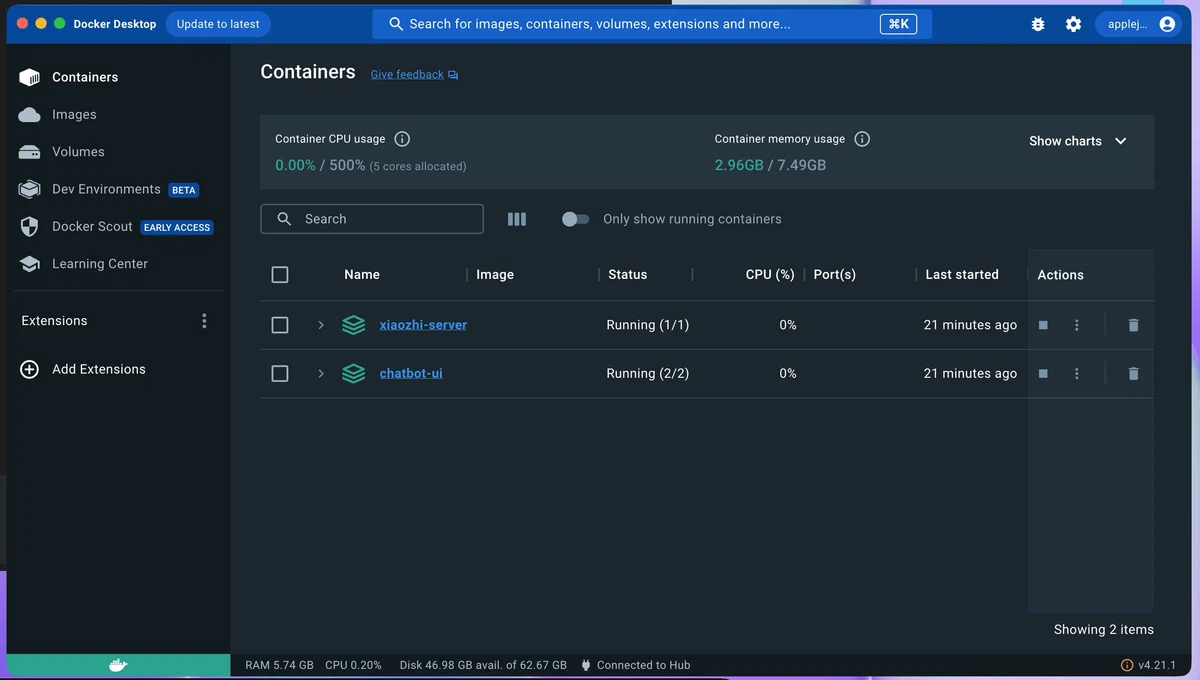The height and width of the screenshot is (680, 1200).
Task: Click the Give feedback link
Action: click(x=414, y=74)
